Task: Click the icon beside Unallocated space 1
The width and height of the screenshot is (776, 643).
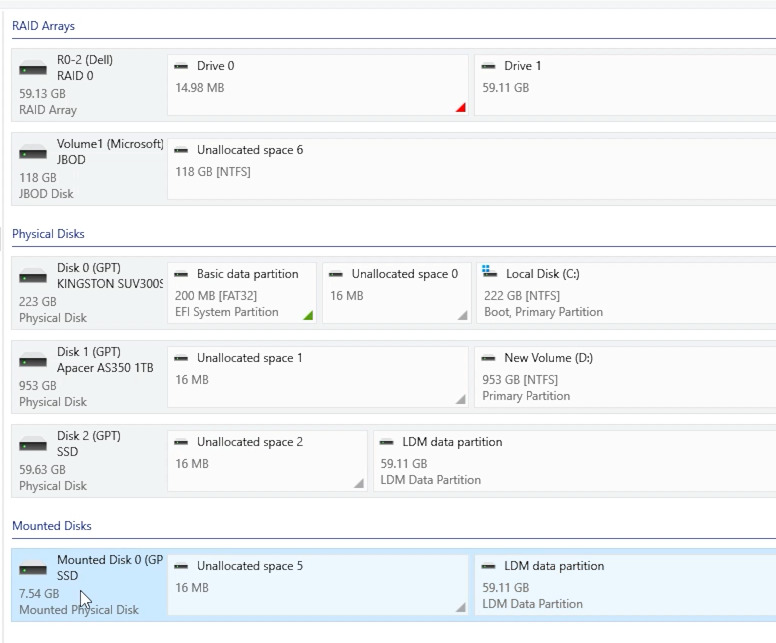Action: click(x=181, y=358)
